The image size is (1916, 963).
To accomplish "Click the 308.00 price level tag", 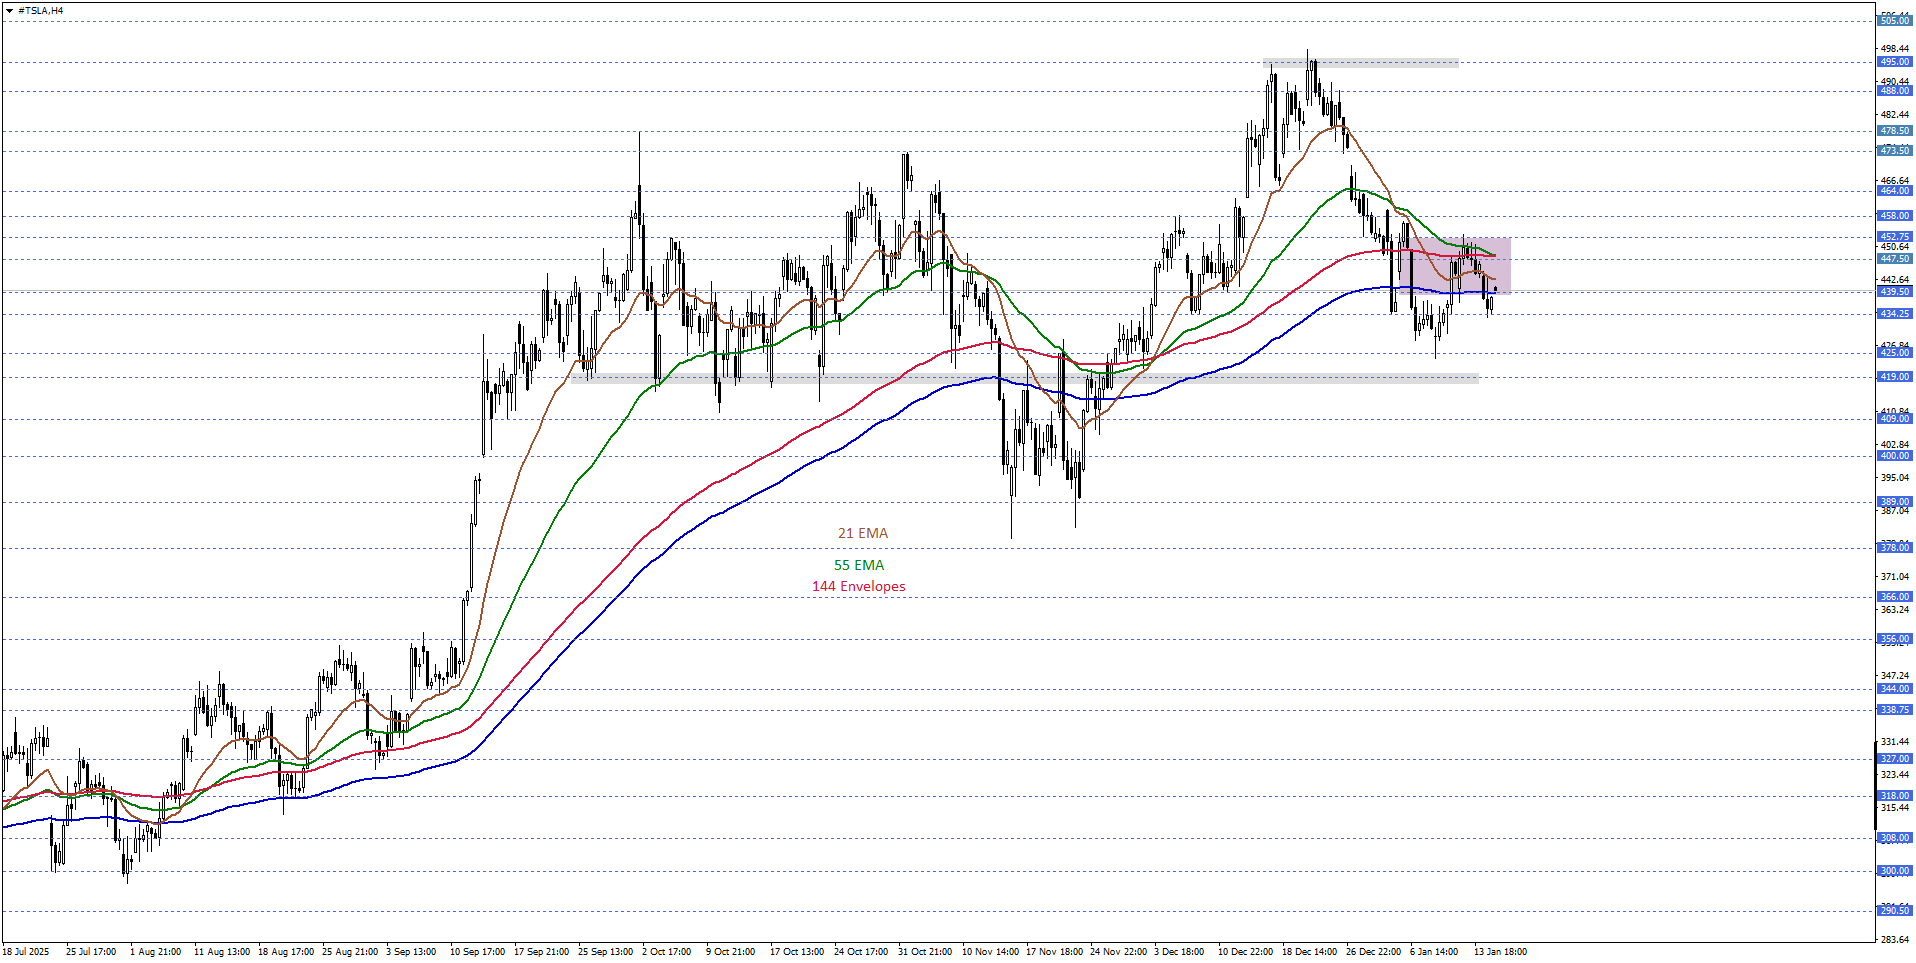I will (x=1894, y=838).
